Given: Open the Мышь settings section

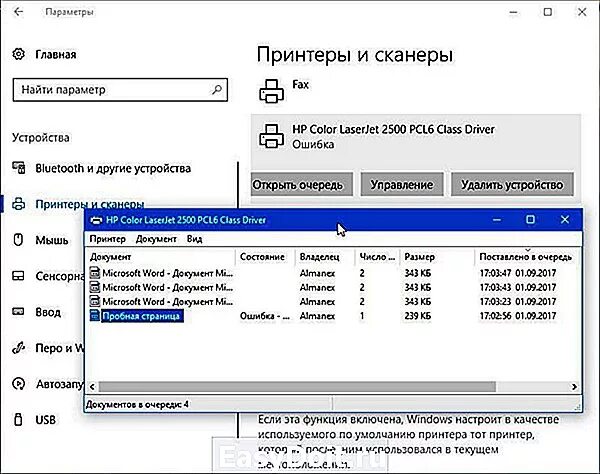Looking at the screenshot, I should click(52, 240).
